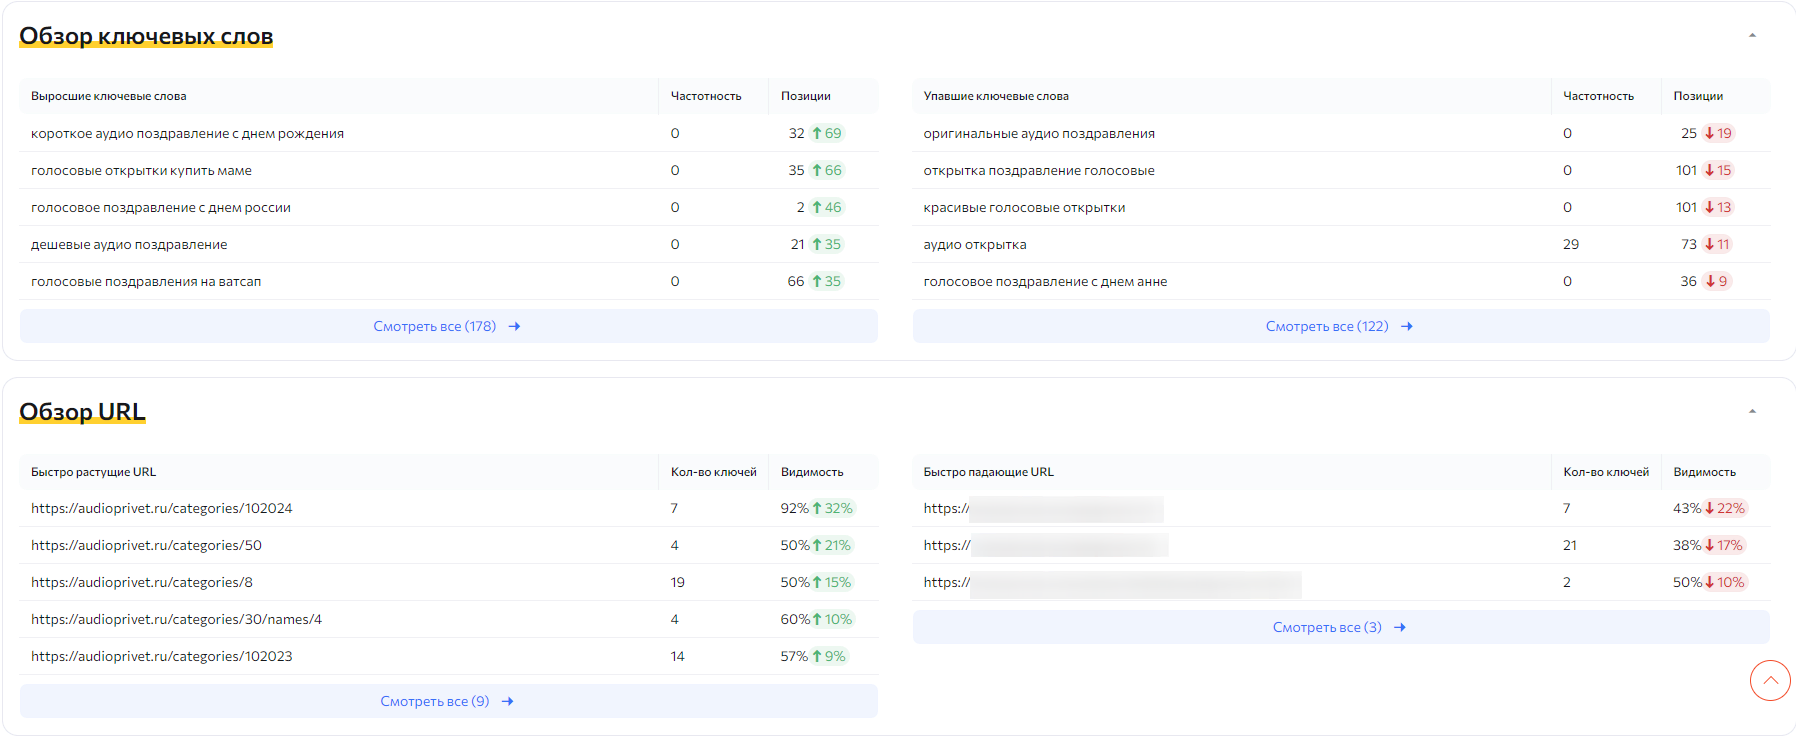Open Смотреть все (3) falling URLs

coord(1341,627)
